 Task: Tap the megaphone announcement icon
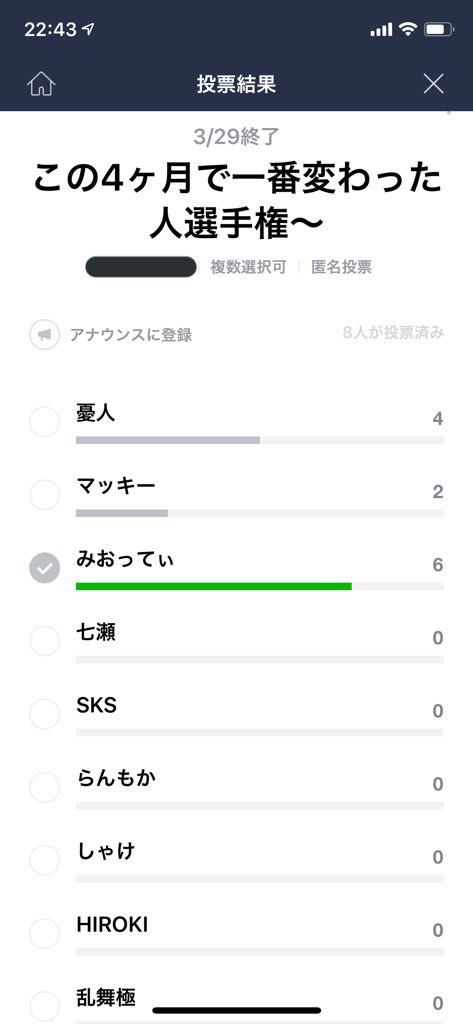44,335
